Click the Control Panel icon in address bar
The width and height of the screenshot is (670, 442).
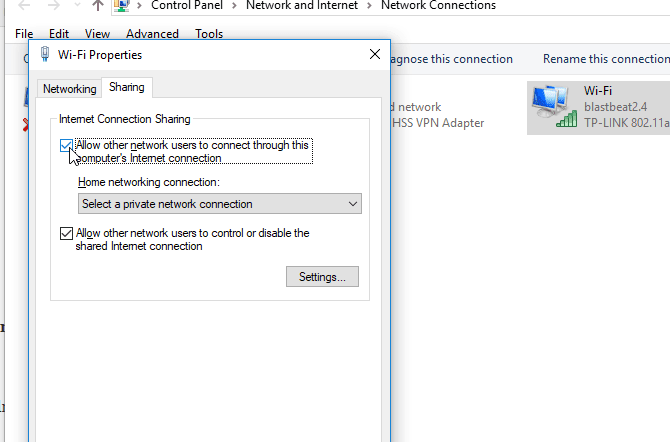pyautogui.click(x=121, y=6)
